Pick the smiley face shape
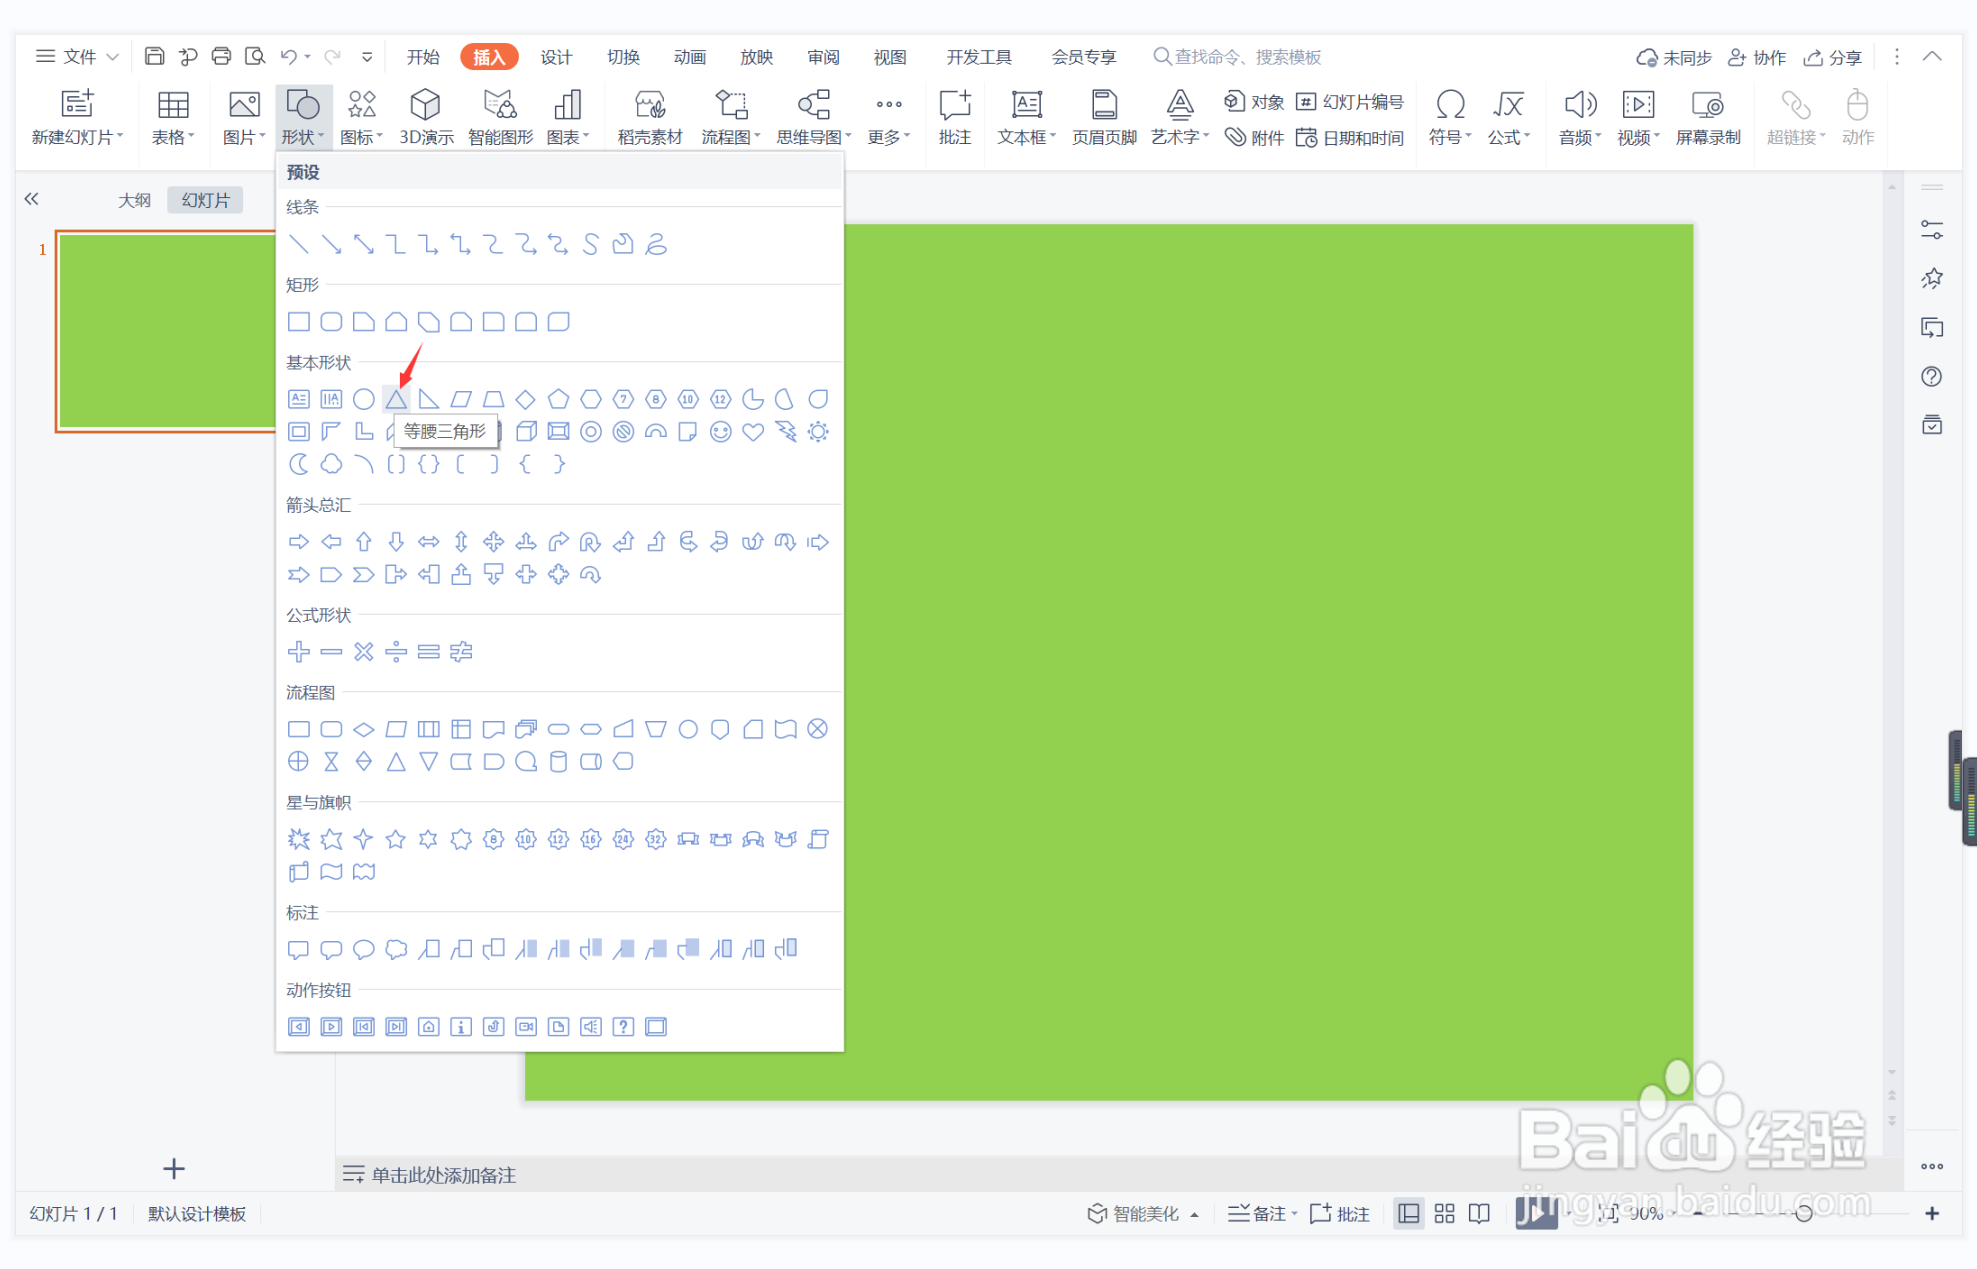Image resolution: width=1977 pixels, height=1269 pixels. click(x=720, y=432)
